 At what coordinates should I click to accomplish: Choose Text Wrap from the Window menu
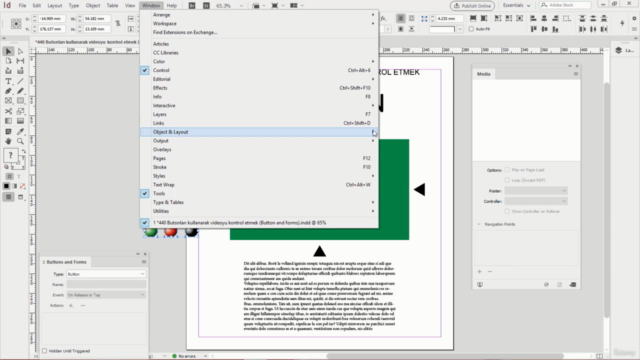click(259, 184)
